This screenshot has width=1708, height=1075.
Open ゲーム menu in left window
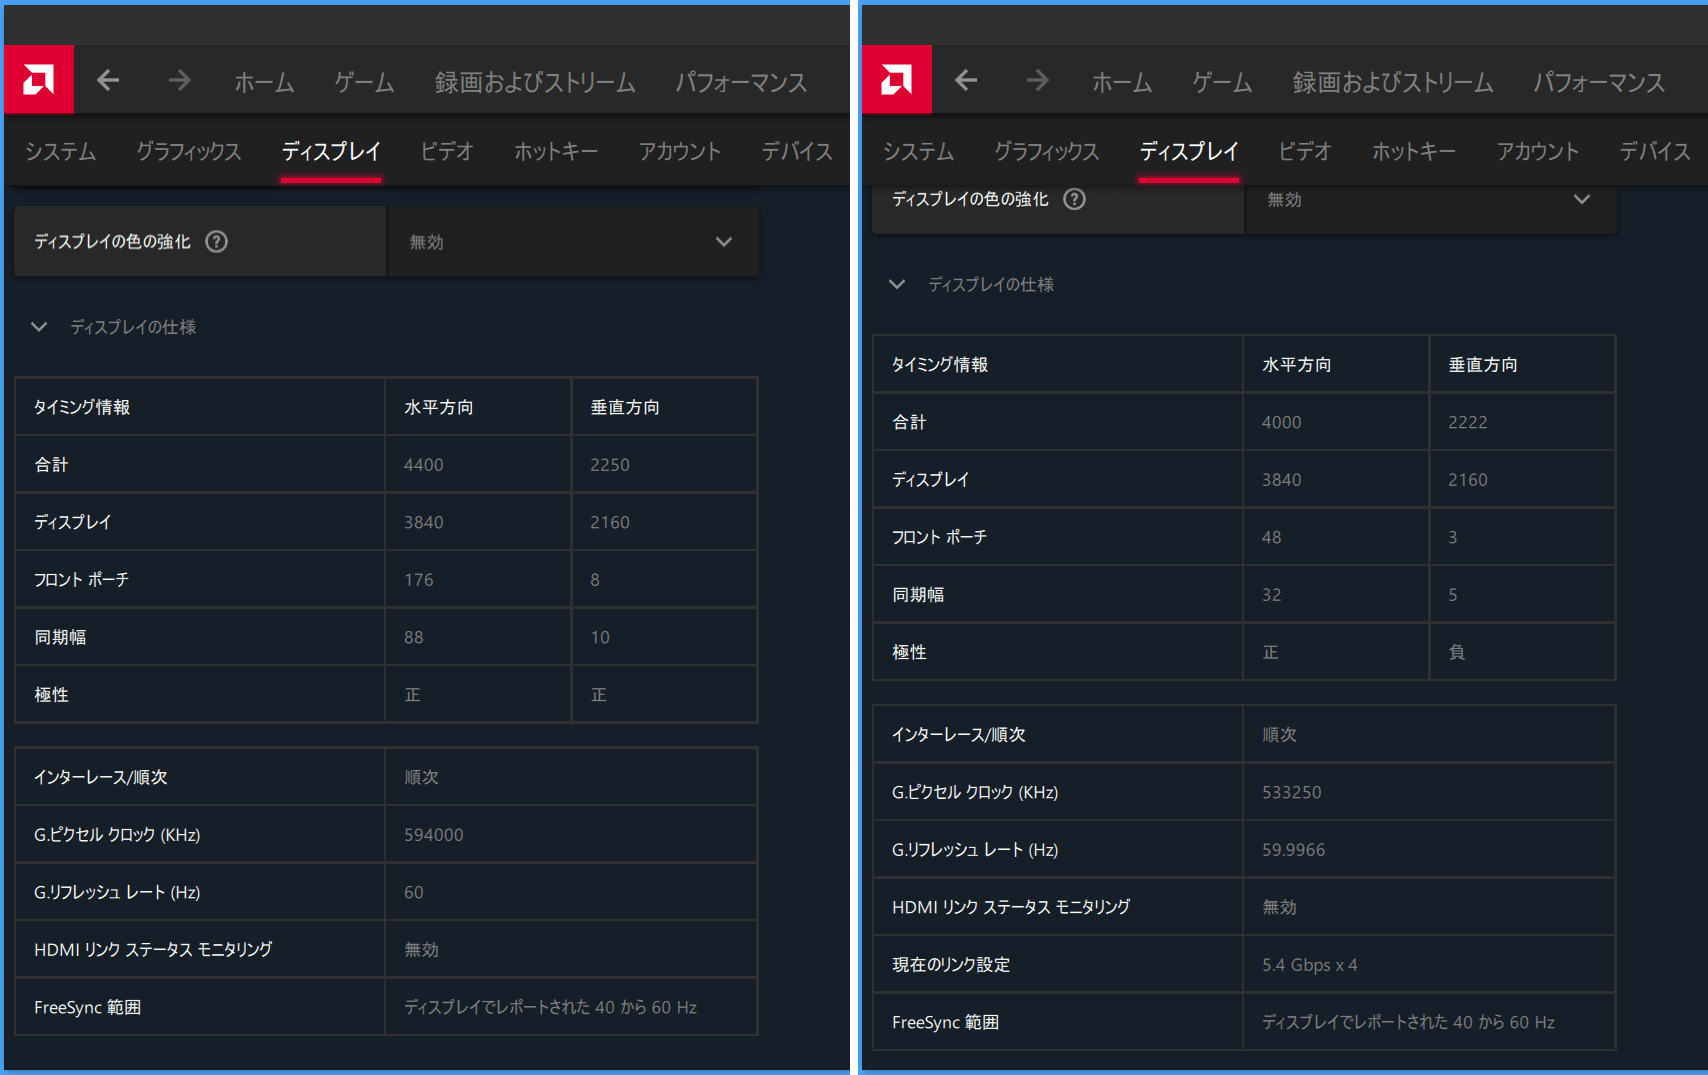pos(364,82)
